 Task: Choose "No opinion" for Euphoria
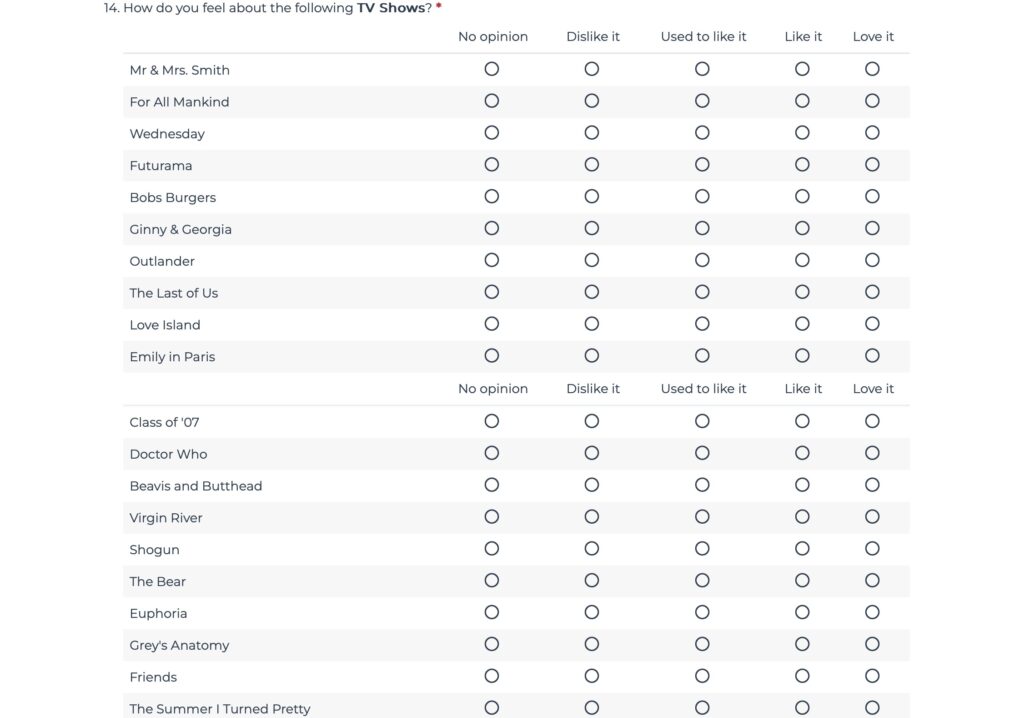click(492, 613)
